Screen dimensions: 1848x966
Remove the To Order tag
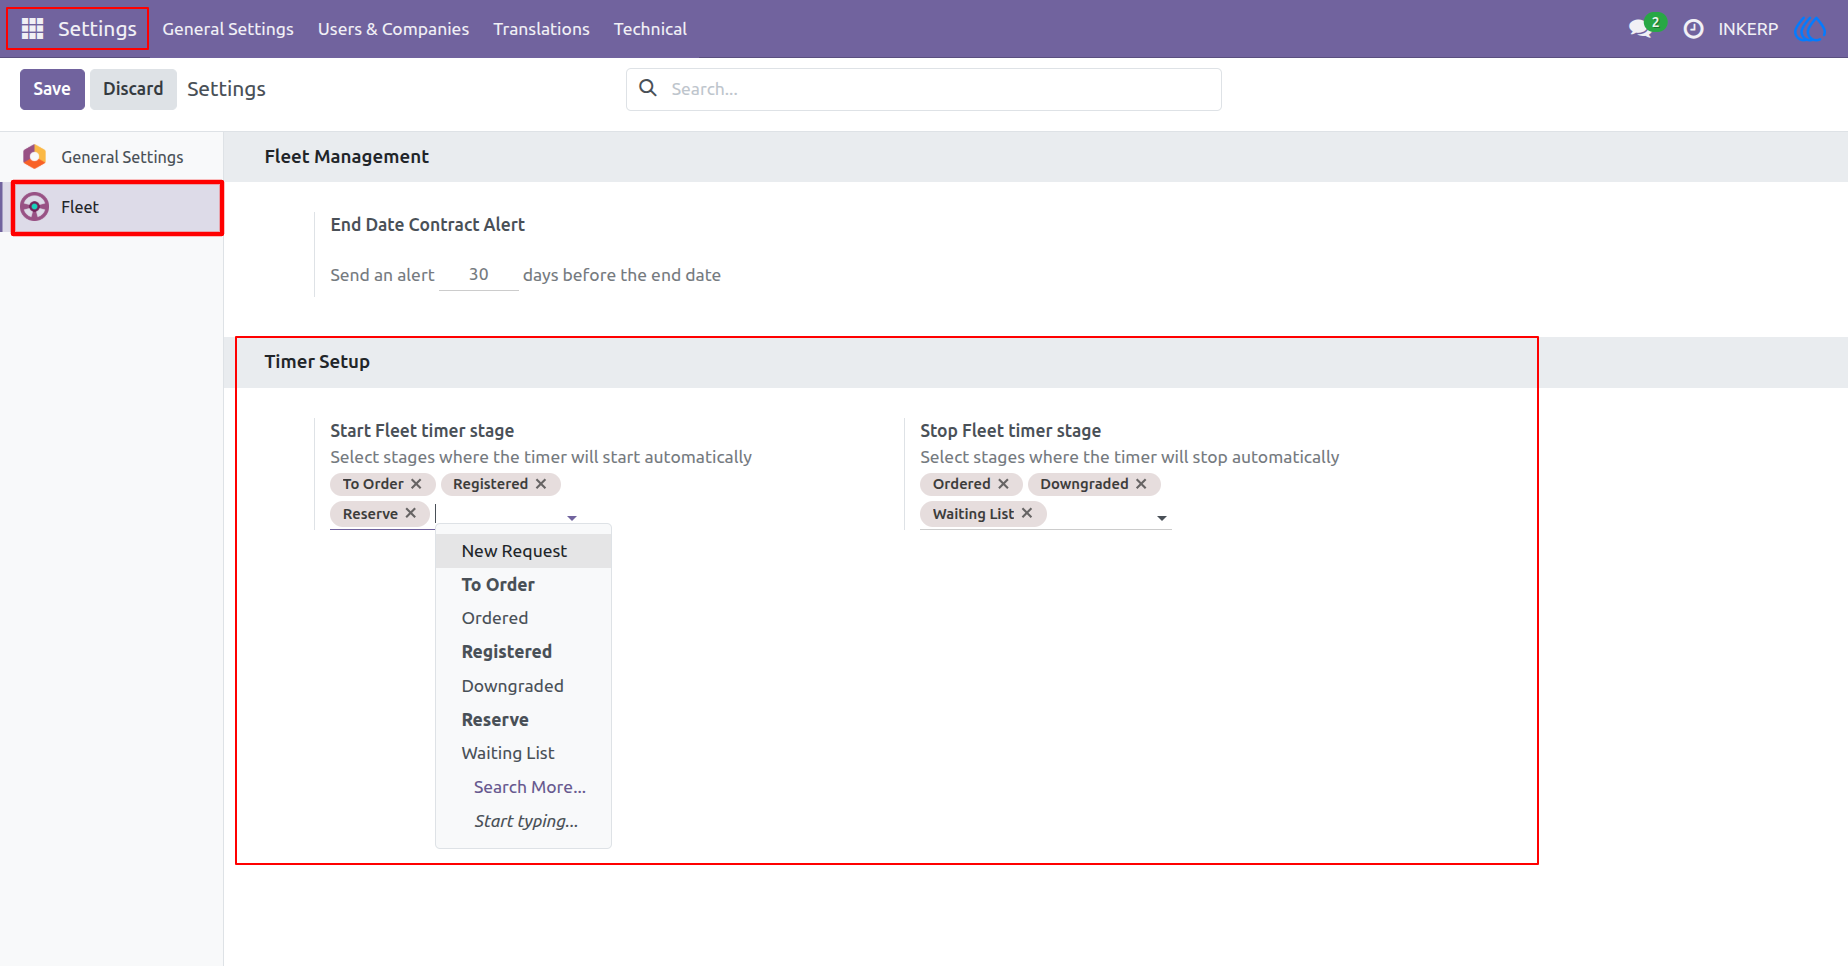point(416,484)
